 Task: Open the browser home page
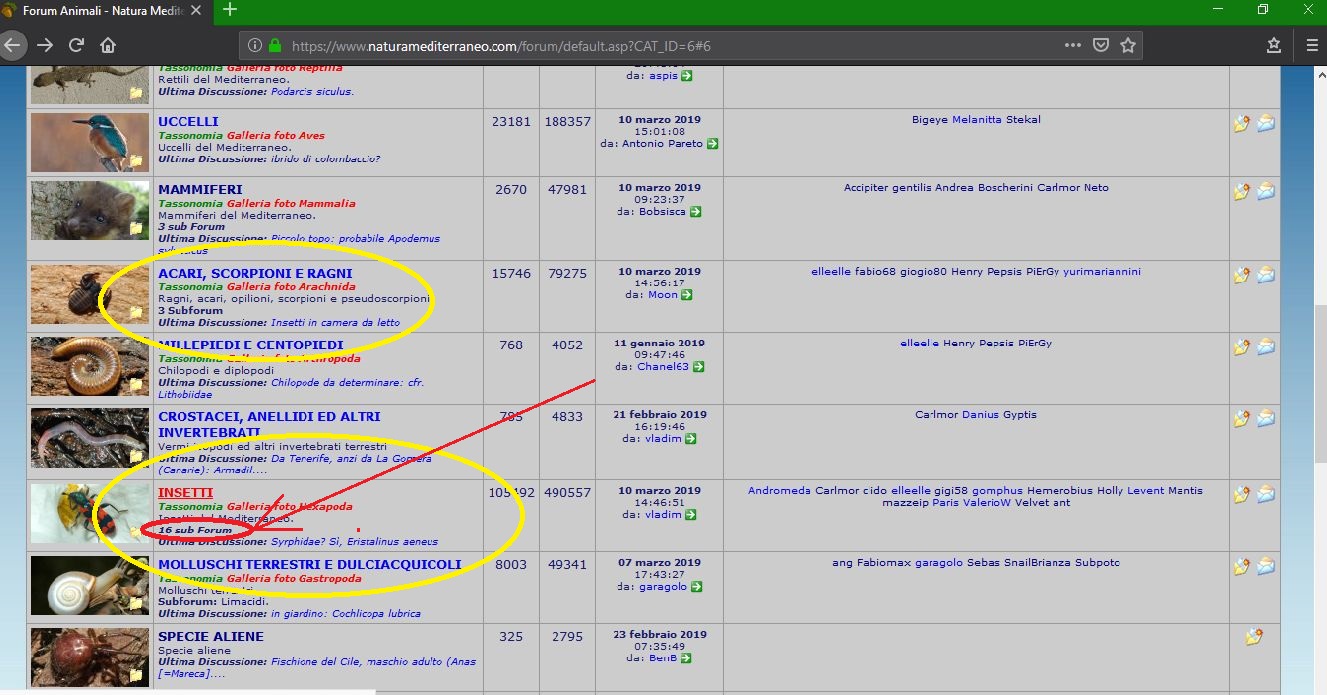point(108,45)
